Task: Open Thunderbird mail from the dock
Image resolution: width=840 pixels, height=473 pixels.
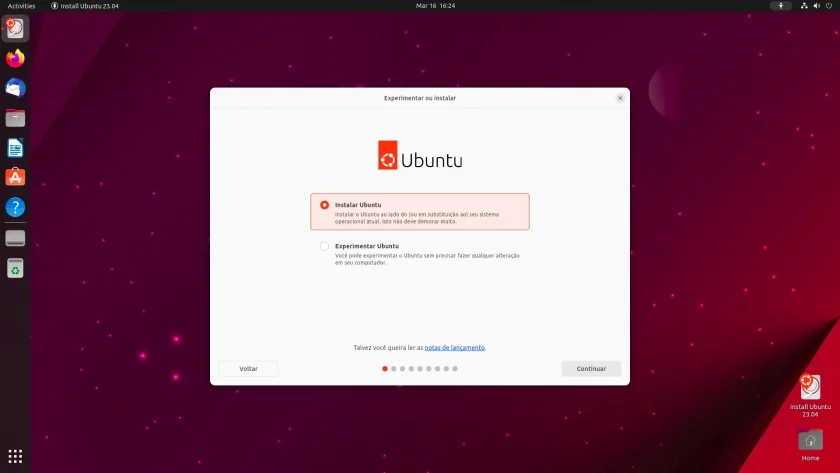Action: point(15,88)
